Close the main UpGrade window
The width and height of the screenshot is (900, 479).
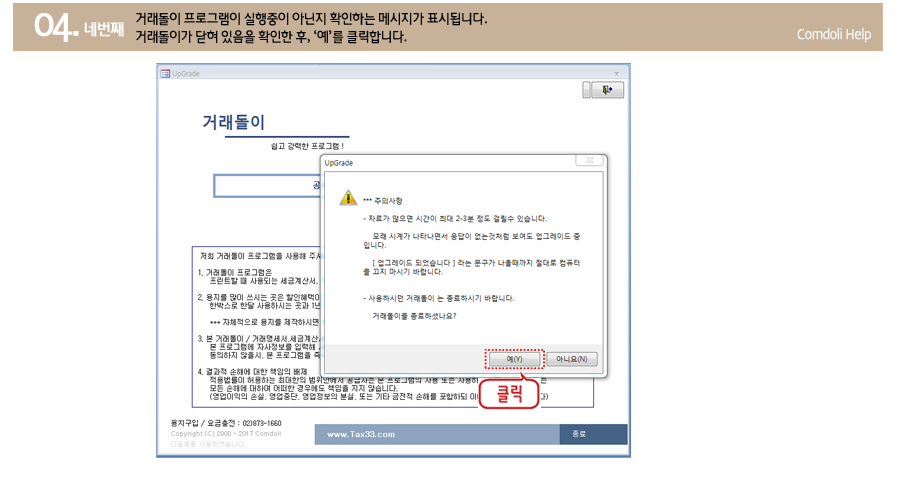(x=616, y=73)
